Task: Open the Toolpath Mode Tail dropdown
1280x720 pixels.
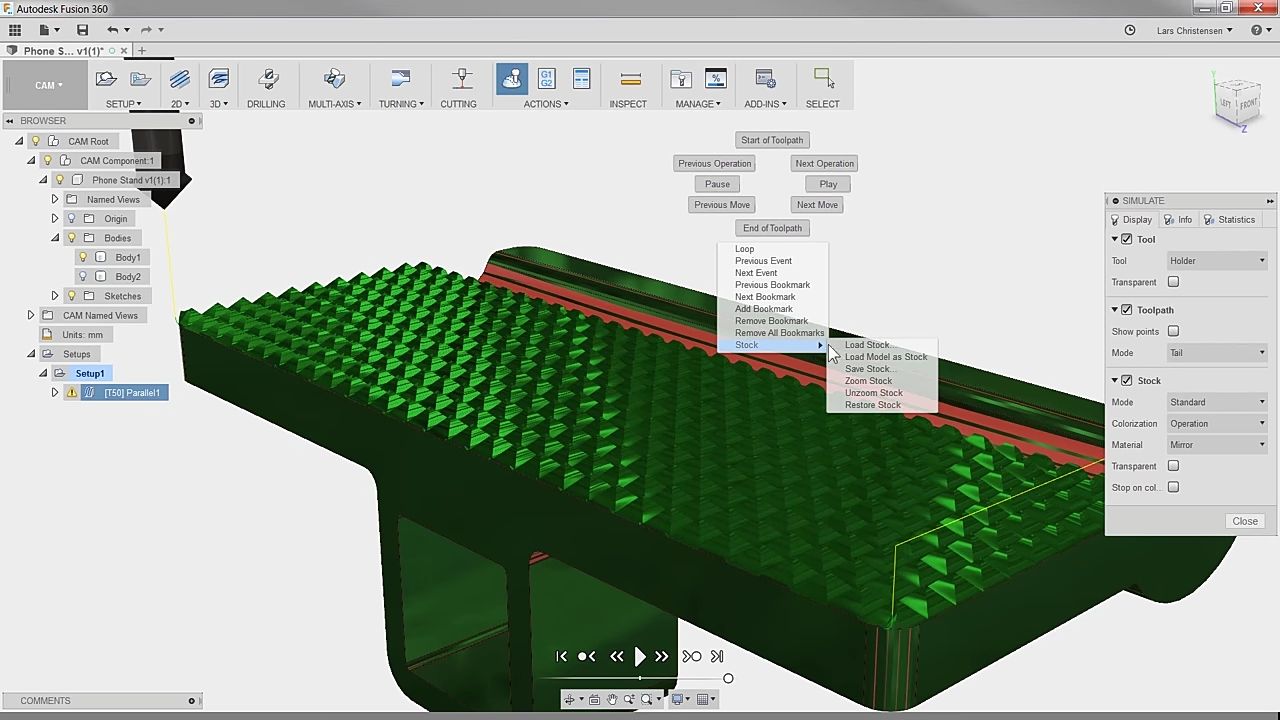Action: [1217, 352]
